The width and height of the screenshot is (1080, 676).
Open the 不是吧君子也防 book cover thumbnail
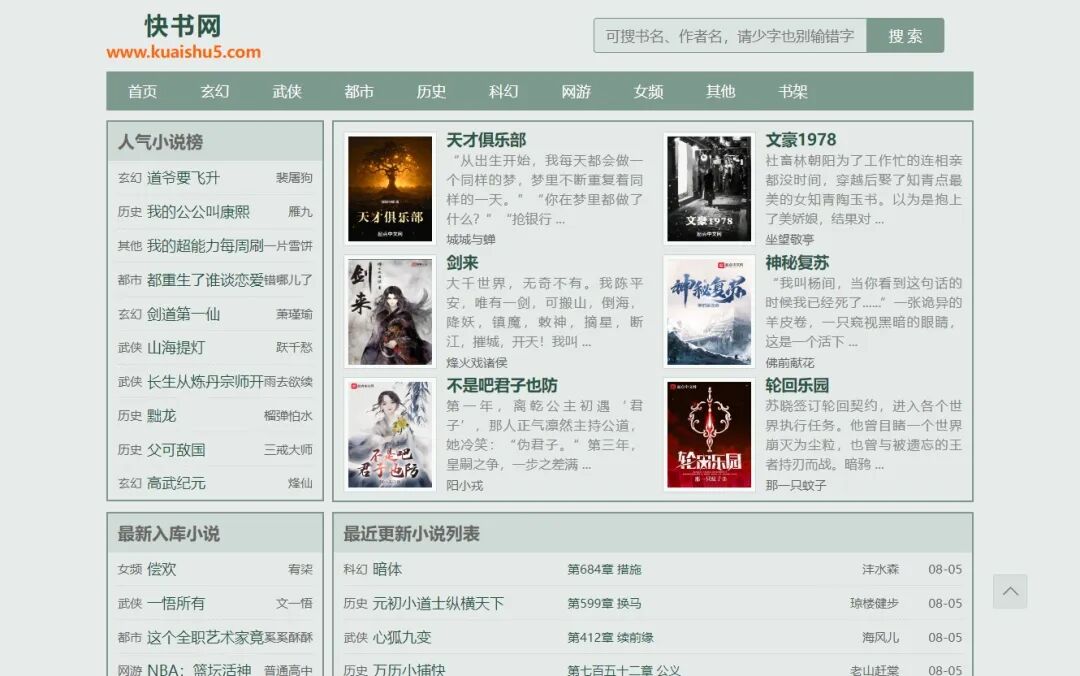(390, 434)
